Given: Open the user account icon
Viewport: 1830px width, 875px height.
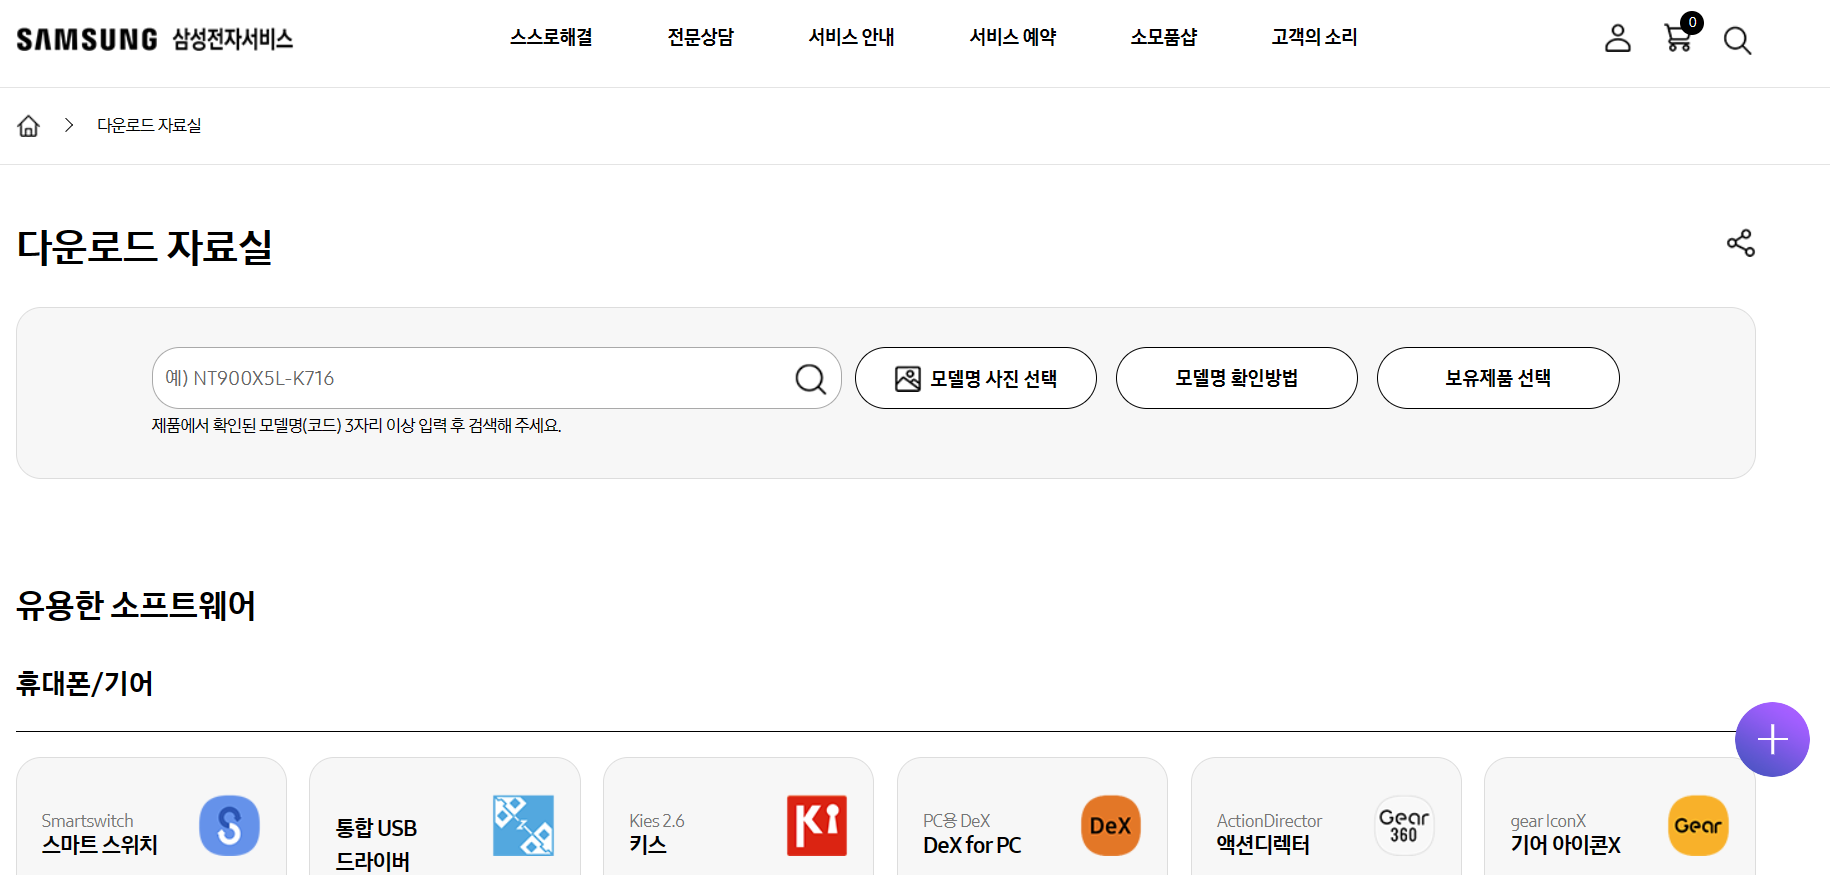Looking at the screenshot, I should (1617, 38).
